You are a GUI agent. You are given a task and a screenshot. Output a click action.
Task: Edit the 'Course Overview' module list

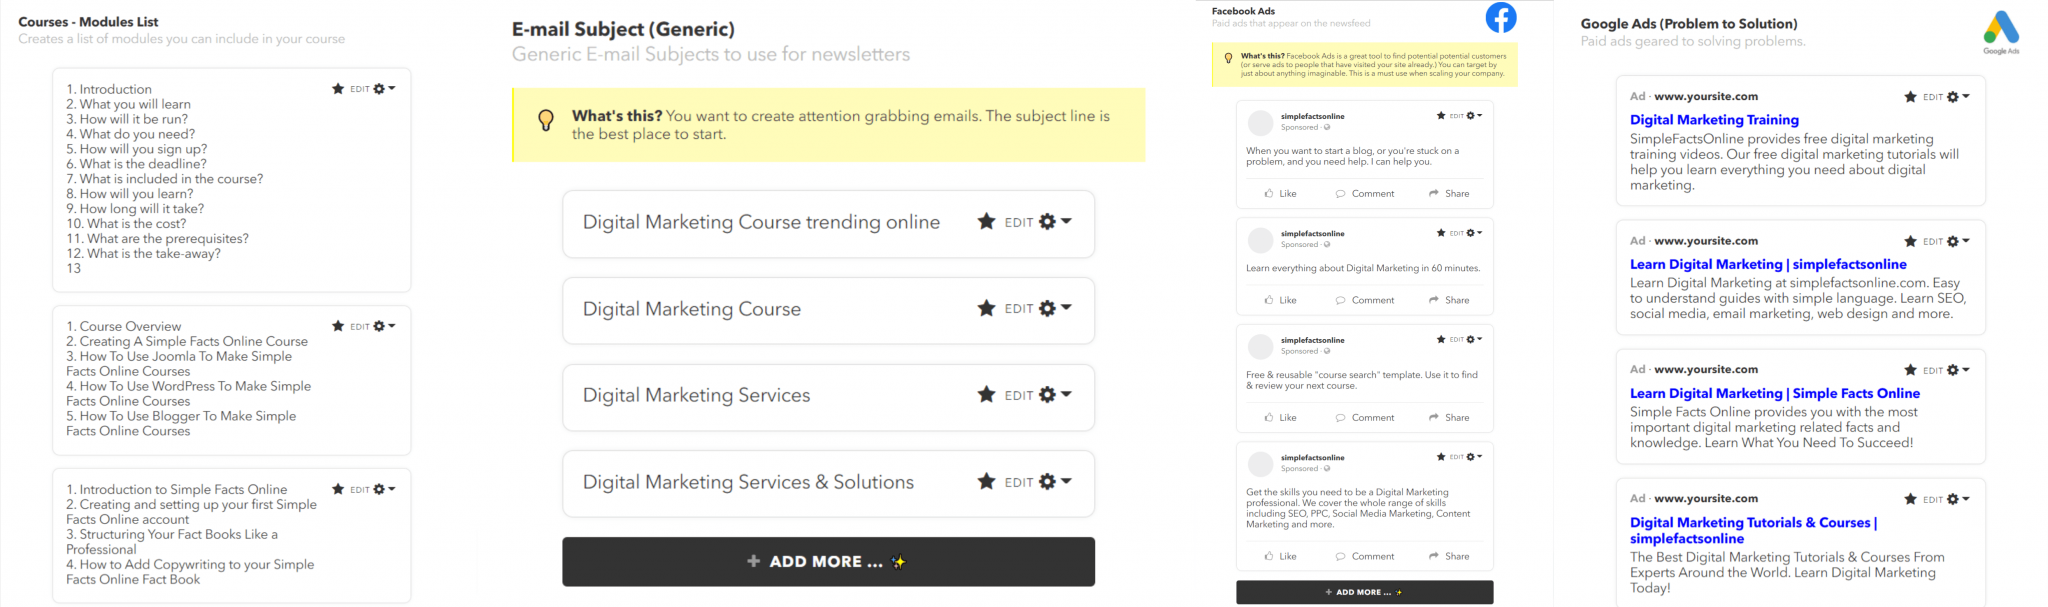pos(360,326)
